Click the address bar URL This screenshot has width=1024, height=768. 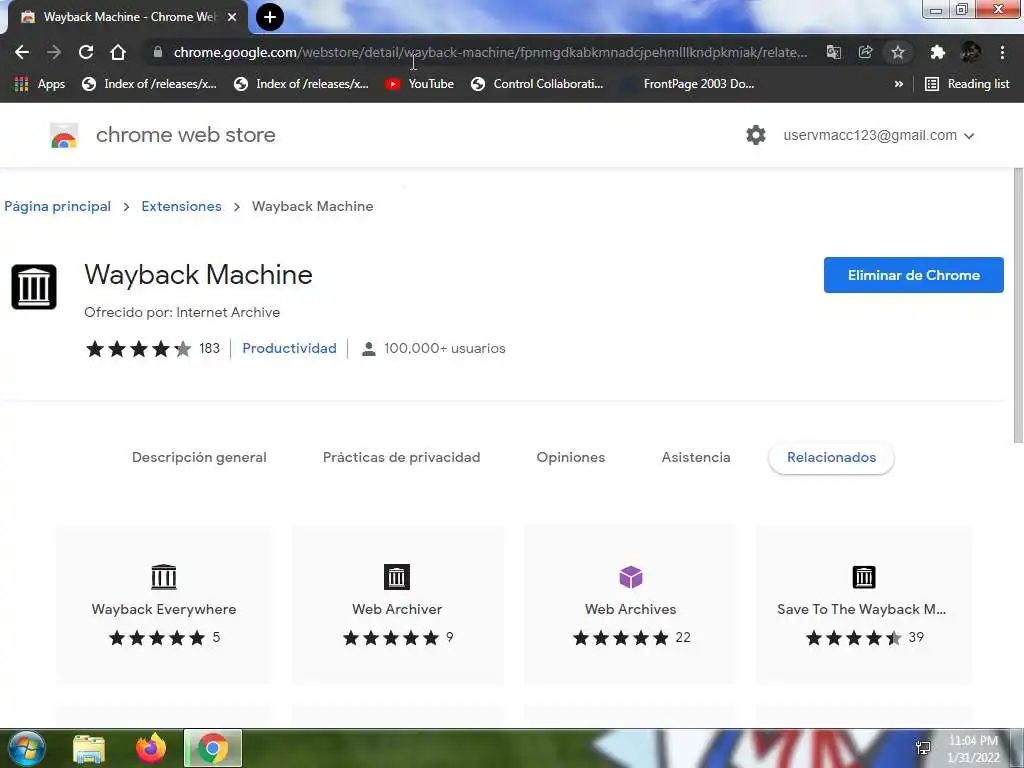point(490,52)
